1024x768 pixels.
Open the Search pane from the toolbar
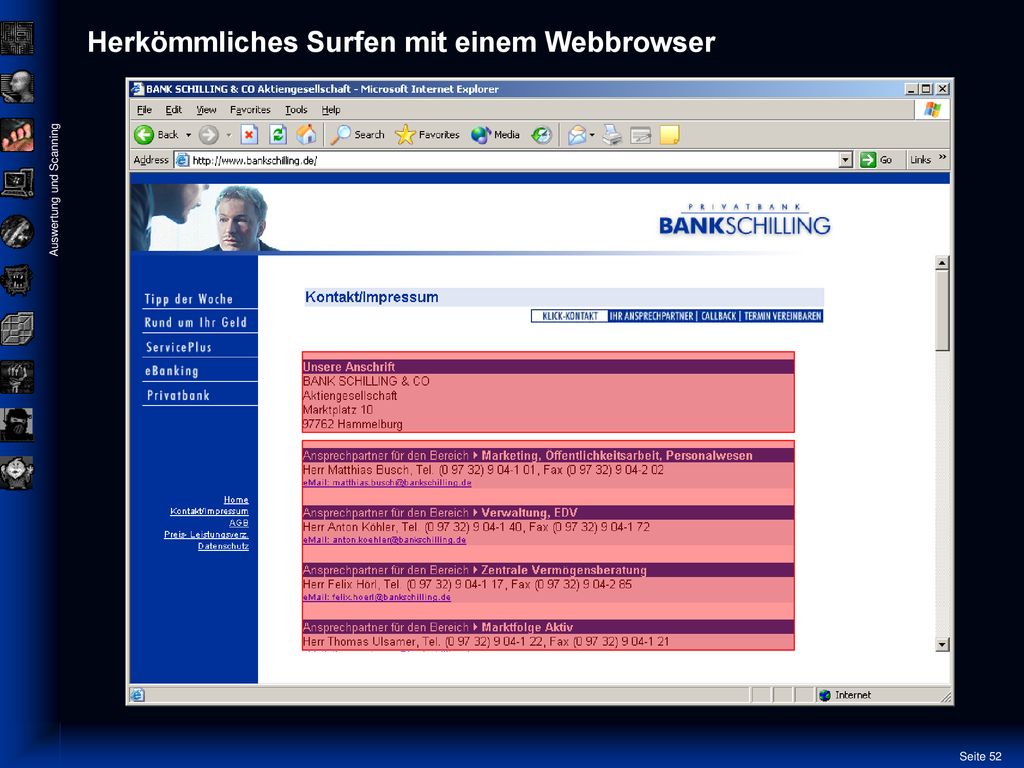tap(357, 135)
